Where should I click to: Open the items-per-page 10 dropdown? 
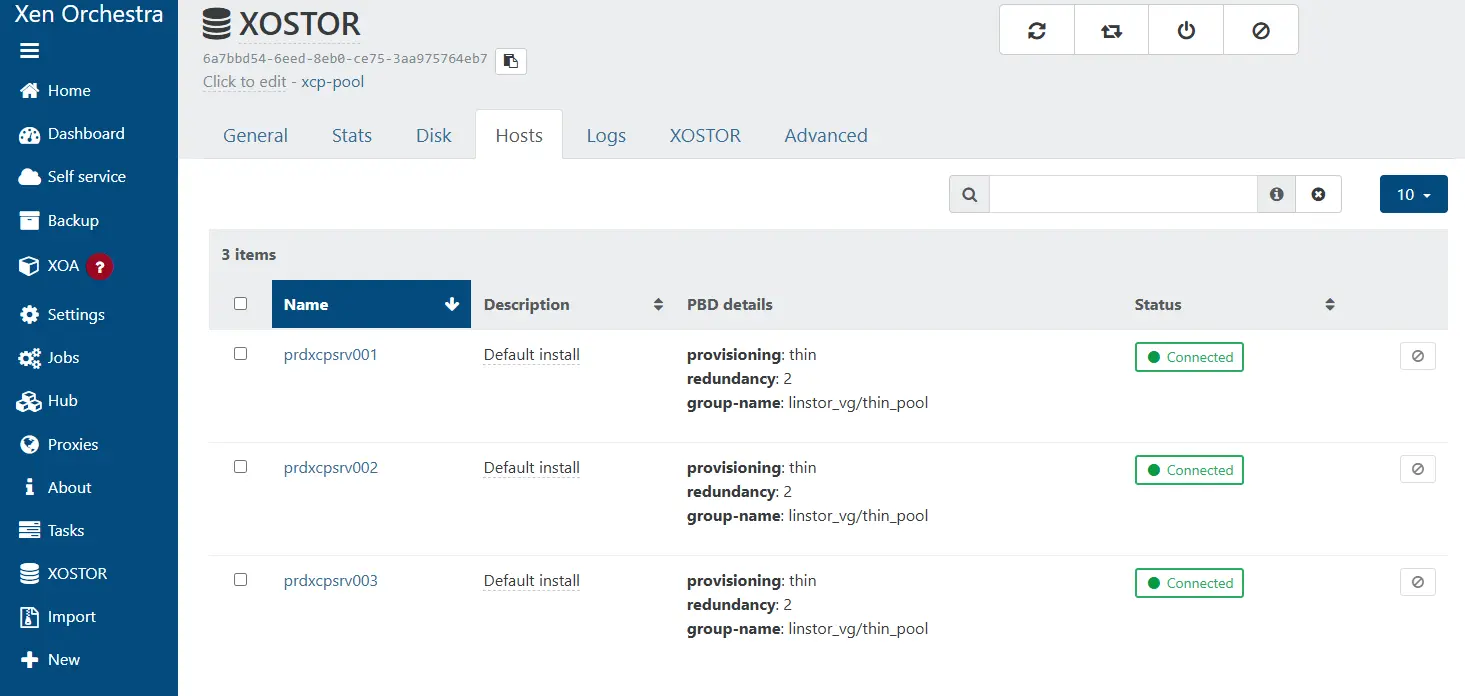click(1413, 194)
